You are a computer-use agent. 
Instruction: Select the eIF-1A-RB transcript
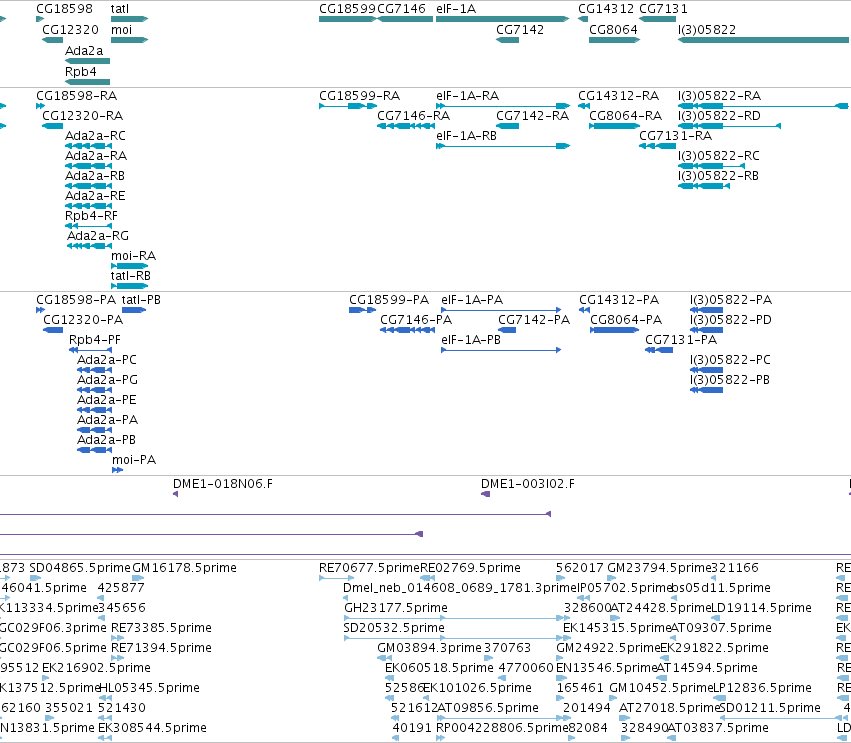(503, 146)
